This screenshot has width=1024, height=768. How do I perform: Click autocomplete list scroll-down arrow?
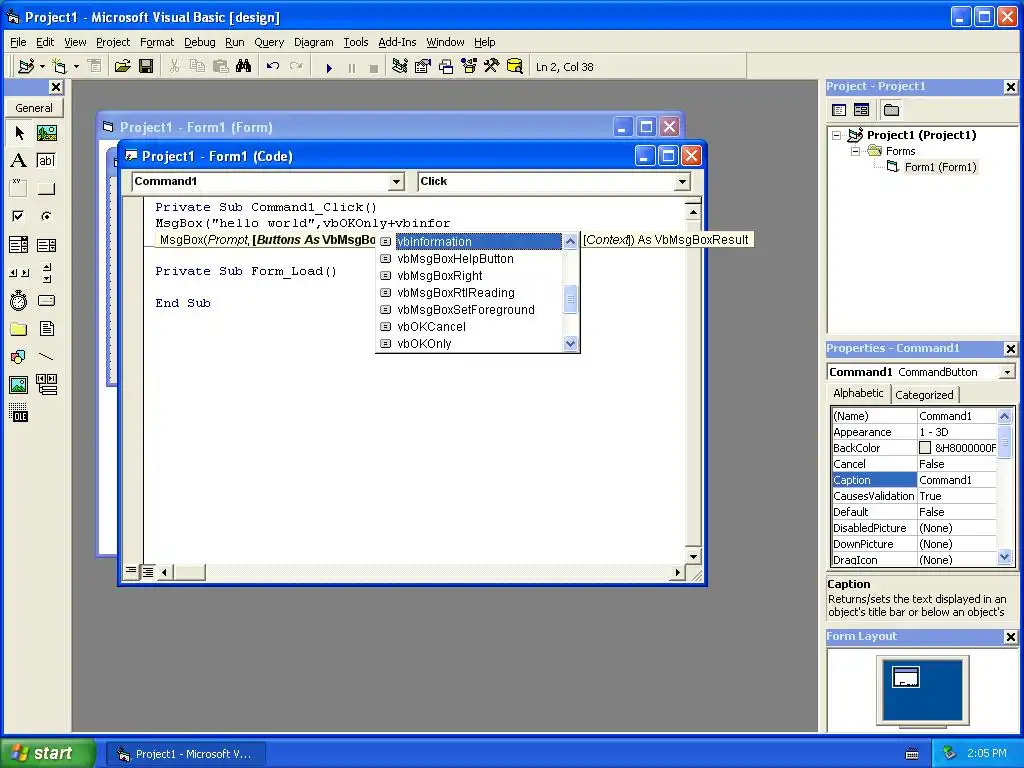(570, 344)
